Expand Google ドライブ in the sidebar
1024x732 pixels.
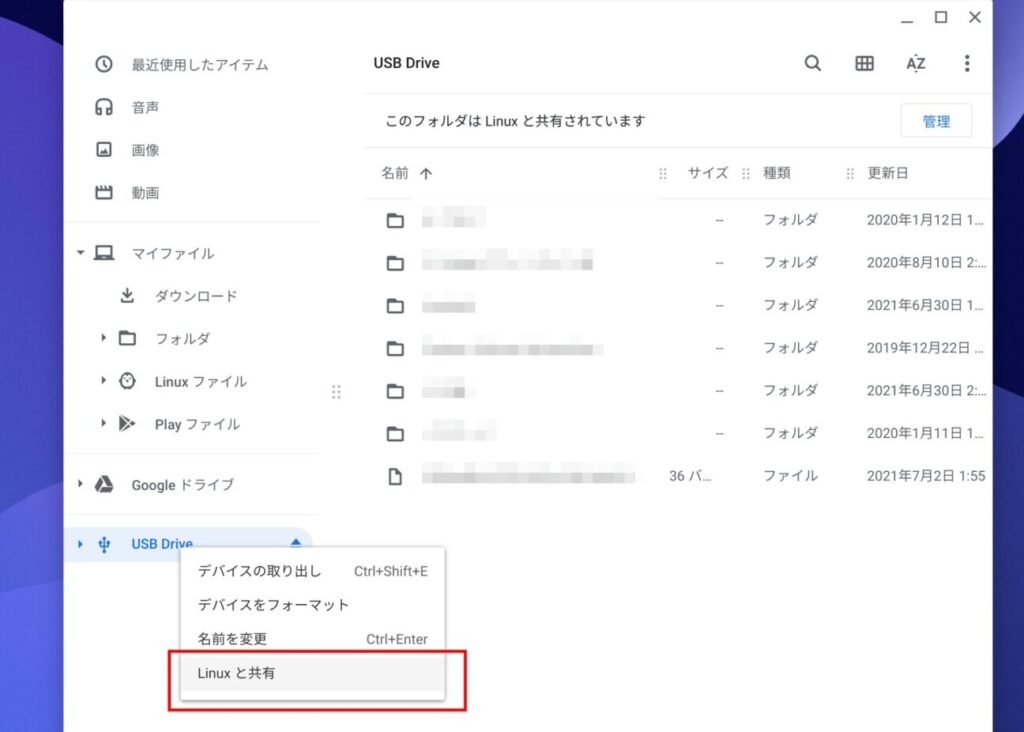click(80, 485)
